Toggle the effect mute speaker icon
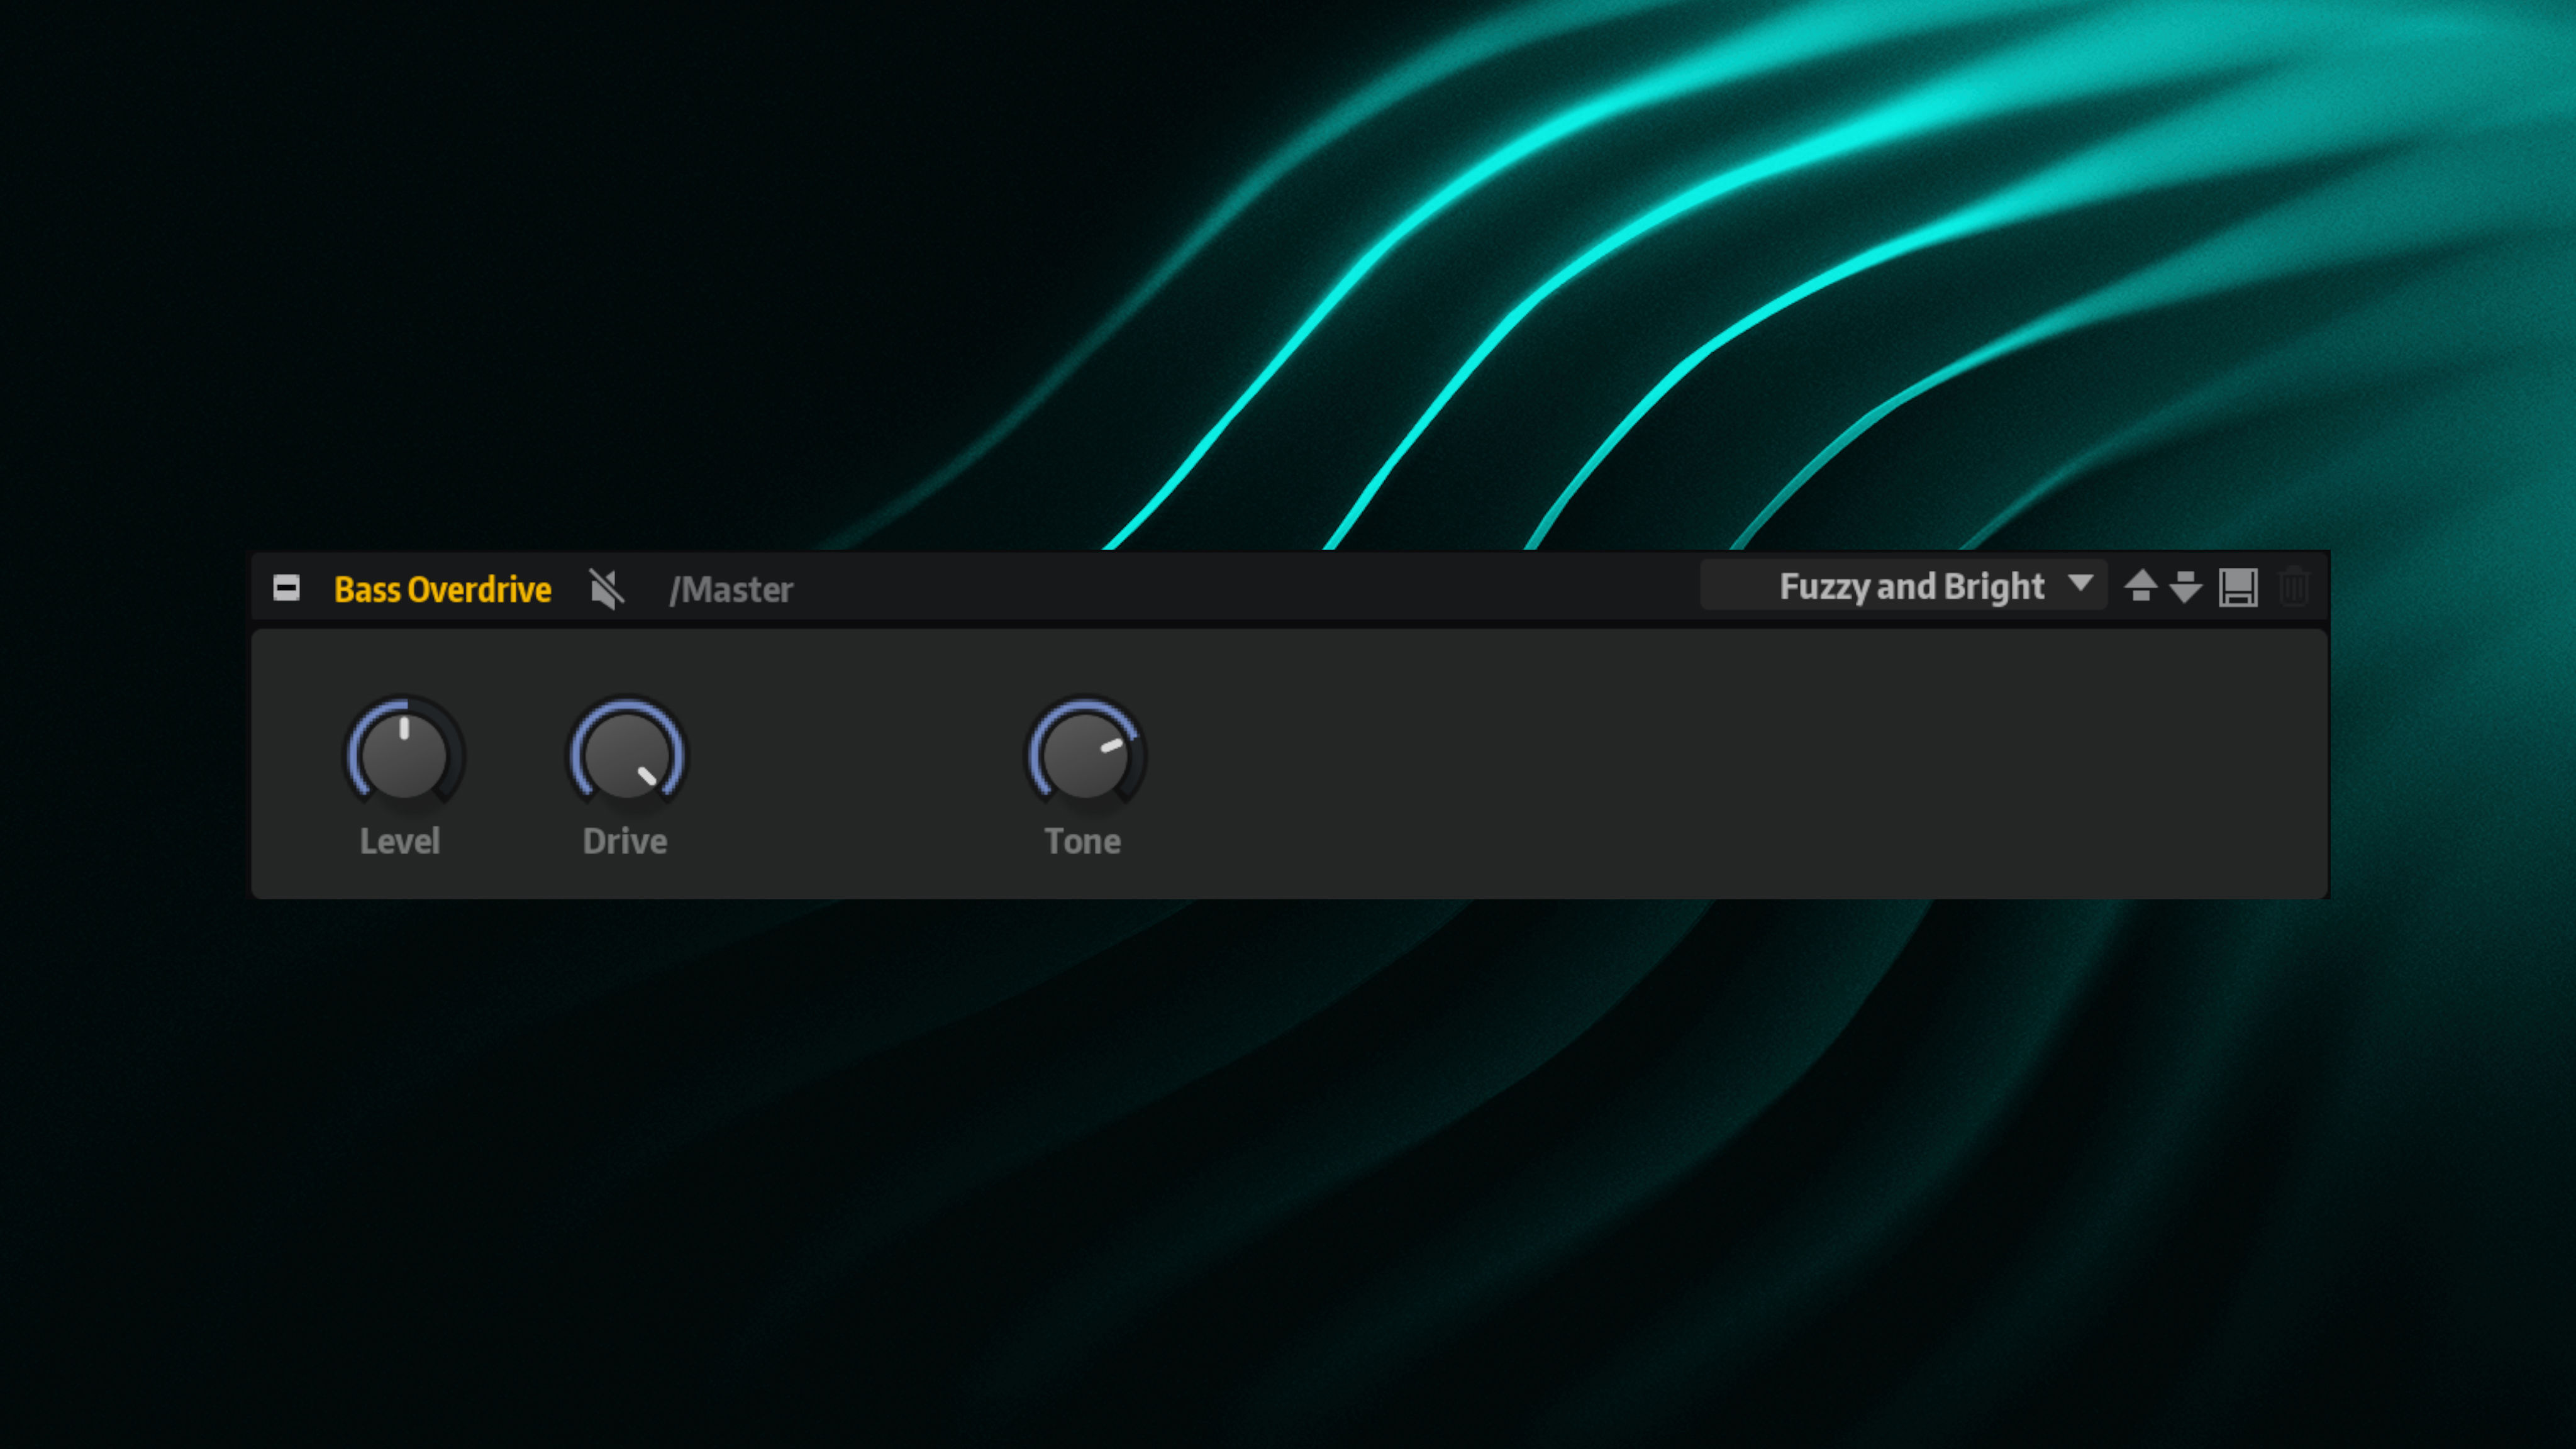The image size is (2576, 1449). click(x=607, y=589)
